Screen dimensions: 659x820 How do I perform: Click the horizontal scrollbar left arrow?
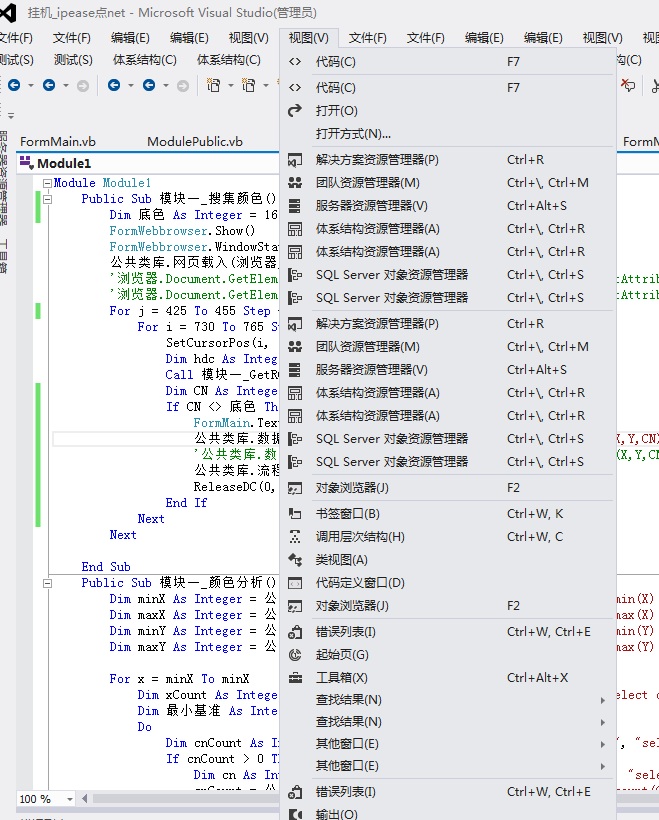point(85,799)
